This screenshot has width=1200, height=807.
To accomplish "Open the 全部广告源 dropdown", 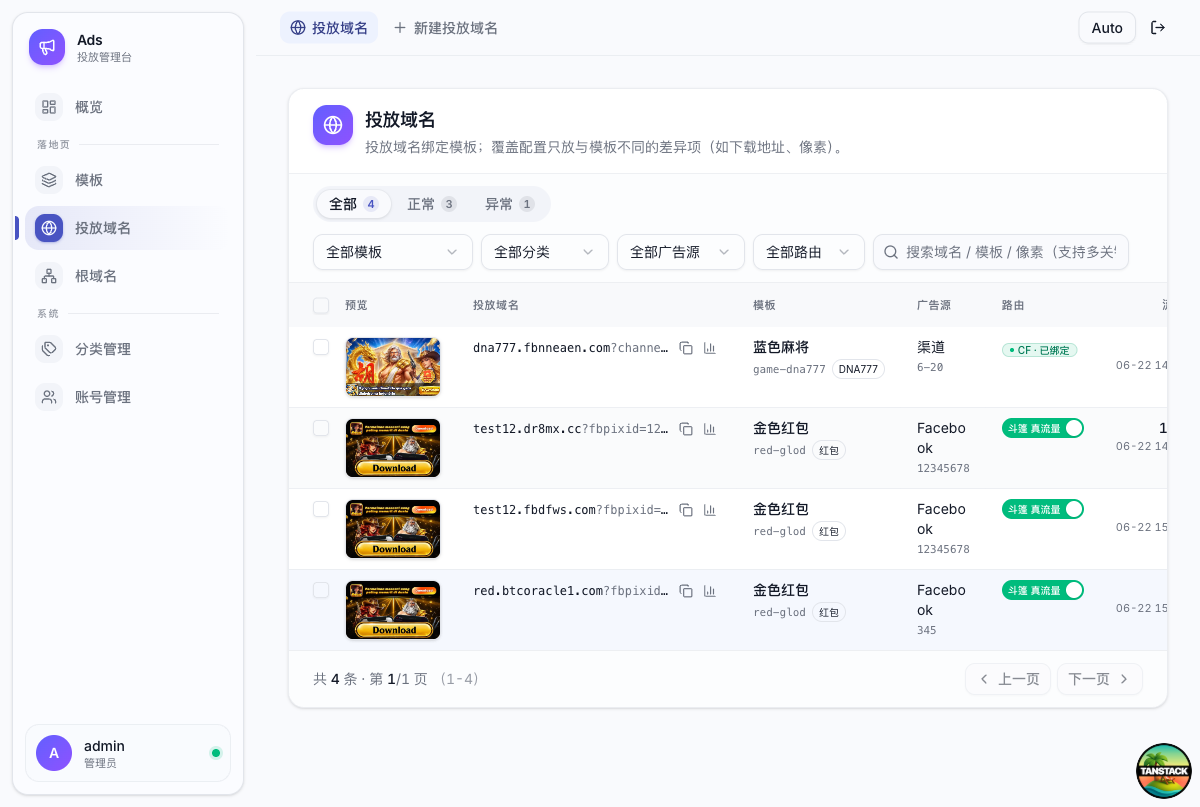I will point(681,252).
